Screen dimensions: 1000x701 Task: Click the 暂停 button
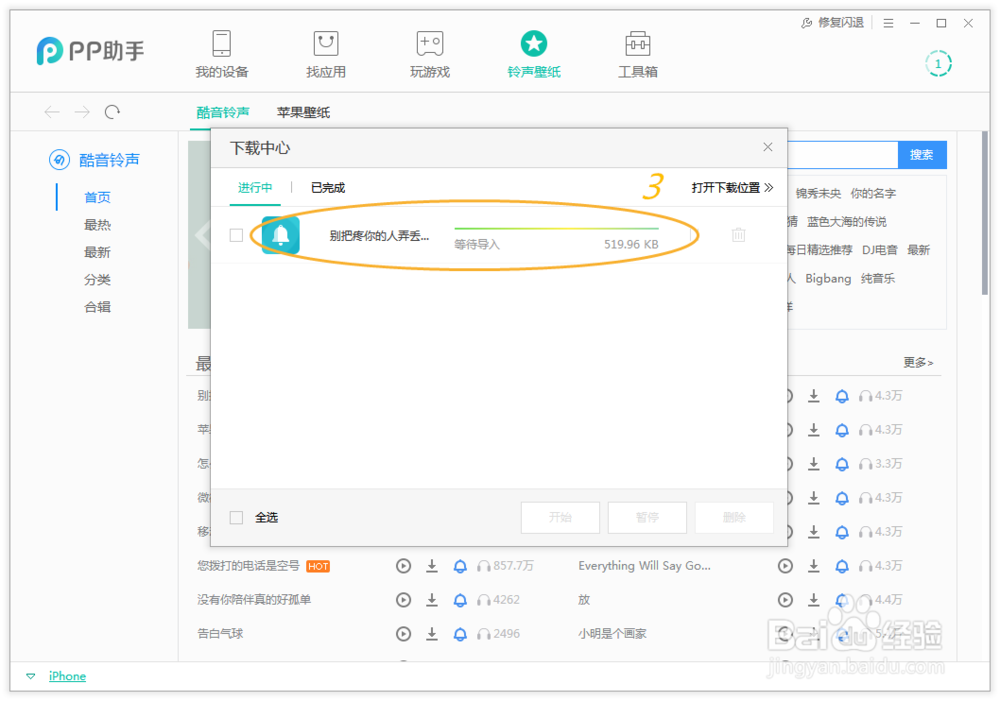(647, 517)
